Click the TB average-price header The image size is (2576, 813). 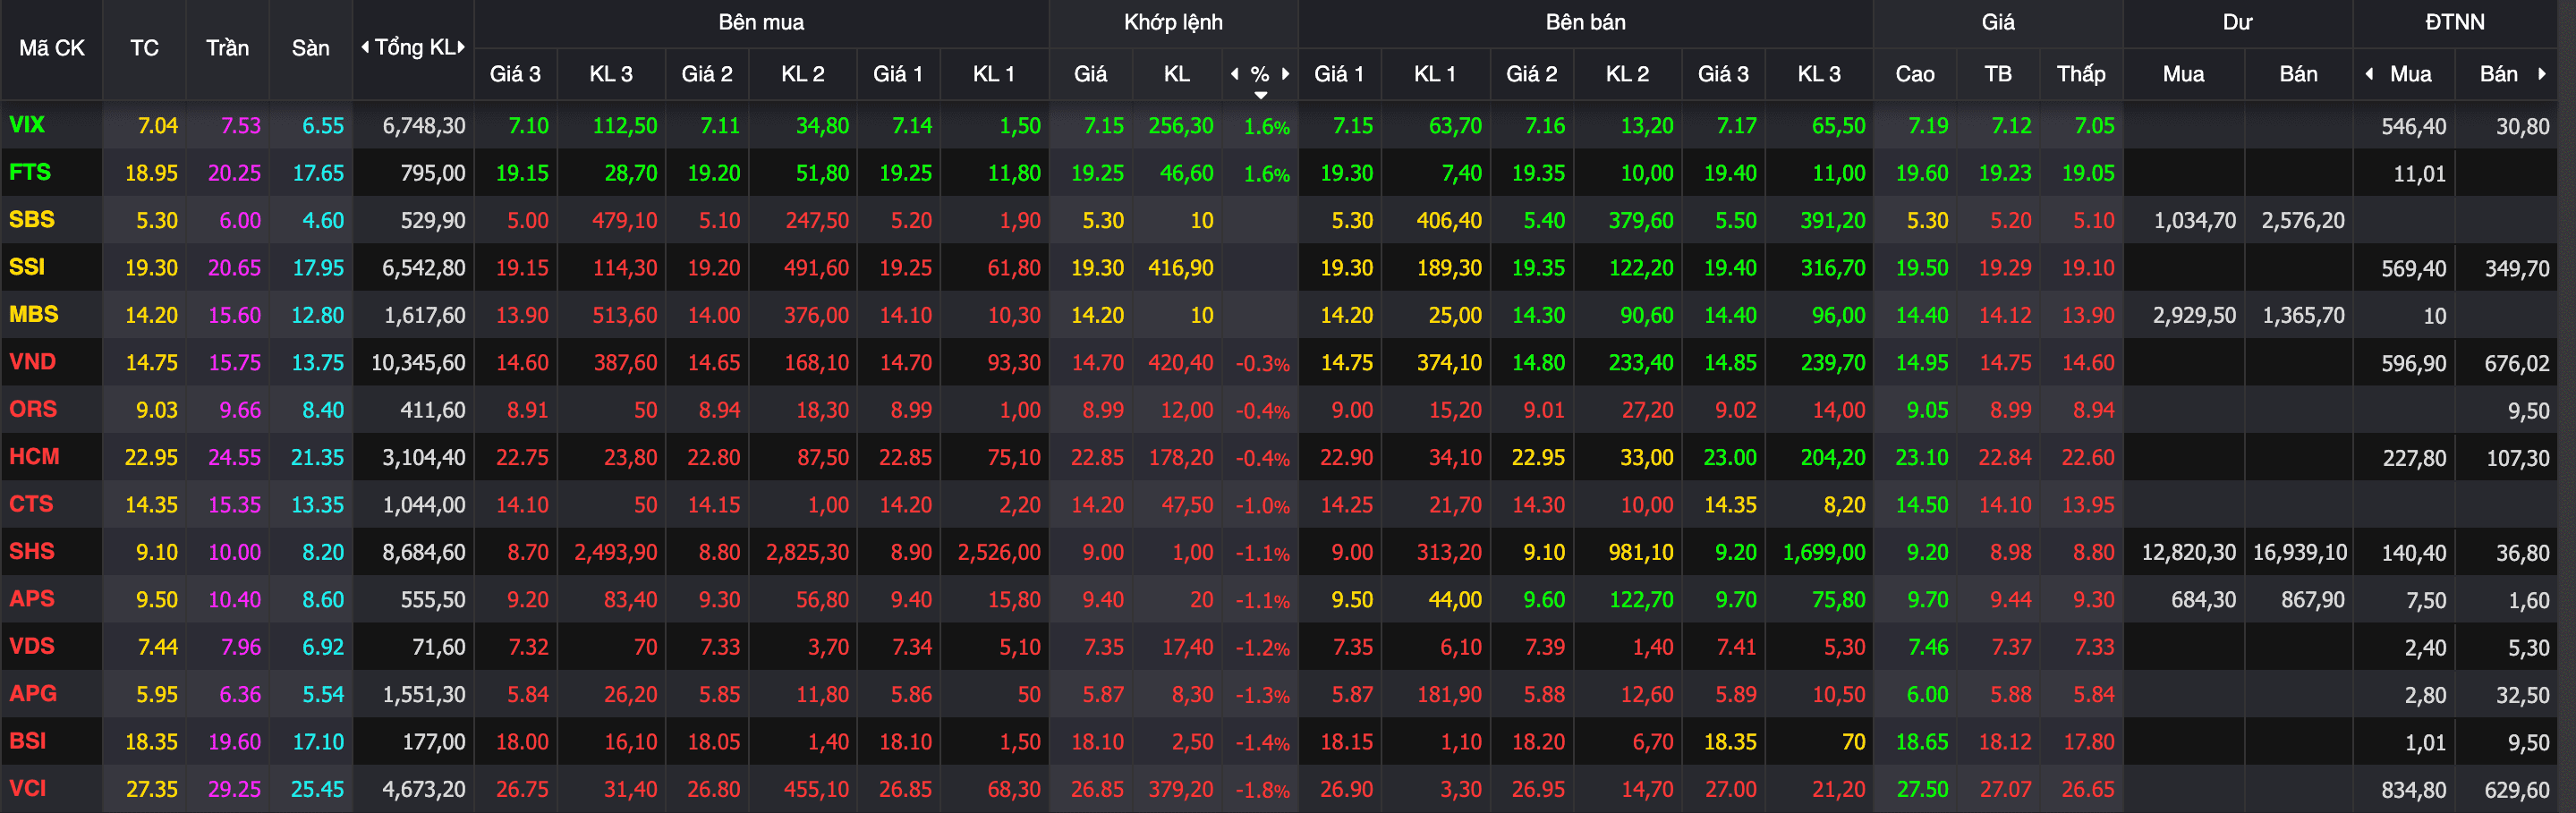(x=1998, y=73)
